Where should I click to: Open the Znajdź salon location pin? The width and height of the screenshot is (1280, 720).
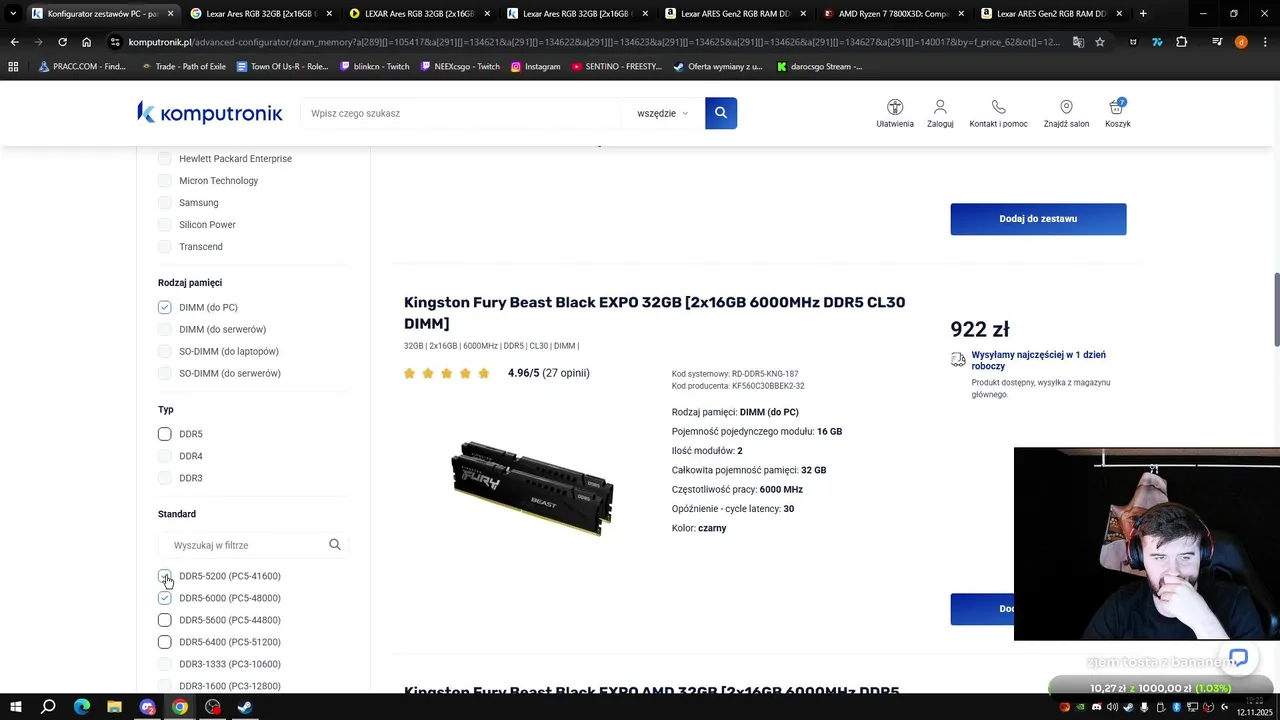click(1066, 107)
